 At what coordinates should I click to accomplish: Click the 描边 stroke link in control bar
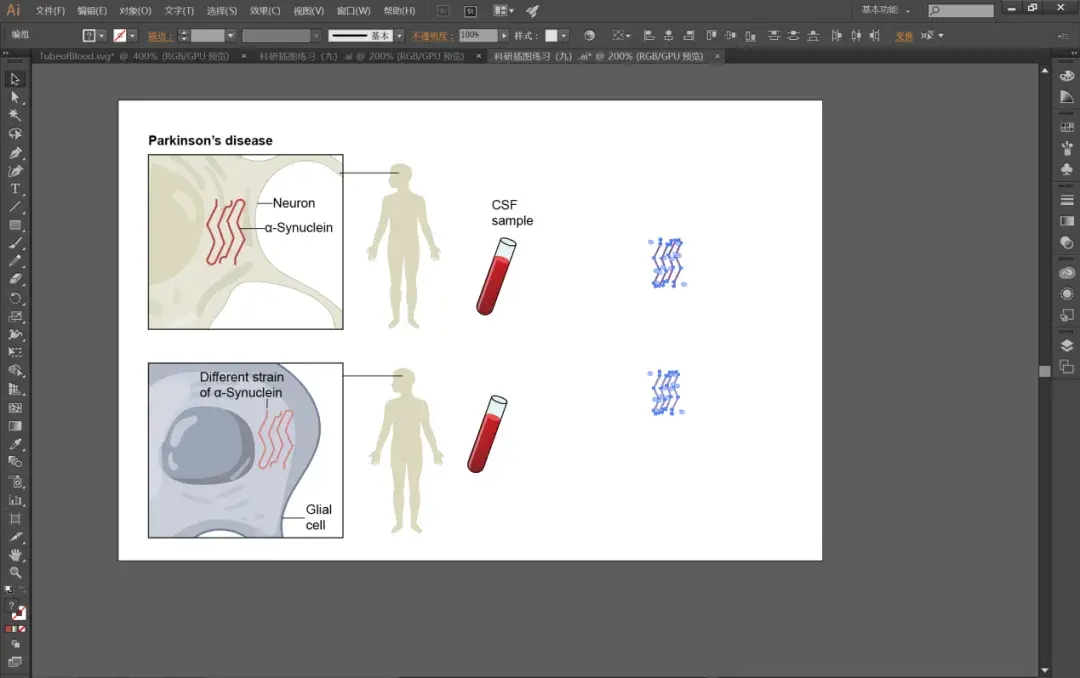[x=158, y=35]
